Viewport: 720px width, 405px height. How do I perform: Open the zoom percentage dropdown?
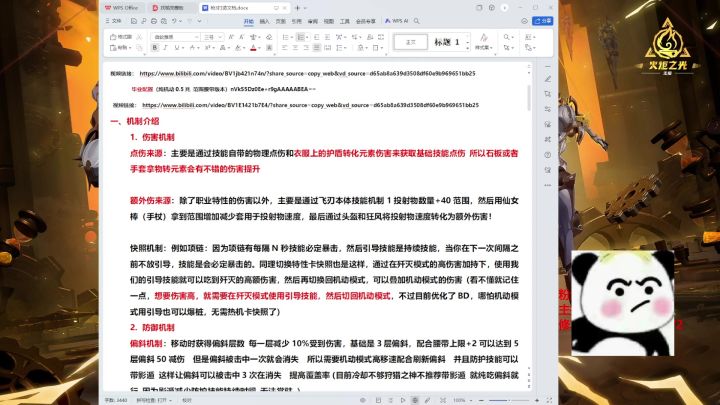point(471,400)
